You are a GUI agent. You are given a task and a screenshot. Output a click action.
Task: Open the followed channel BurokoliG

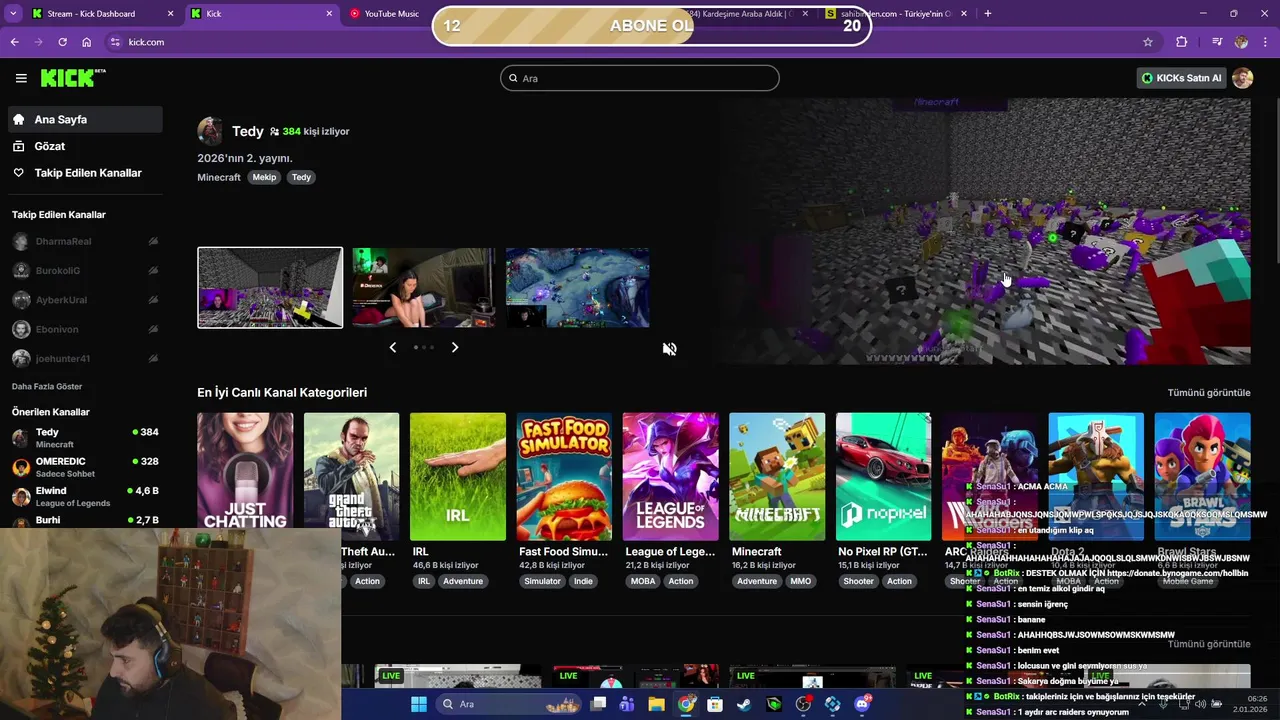pyautogui.click(x=85, y=271)
